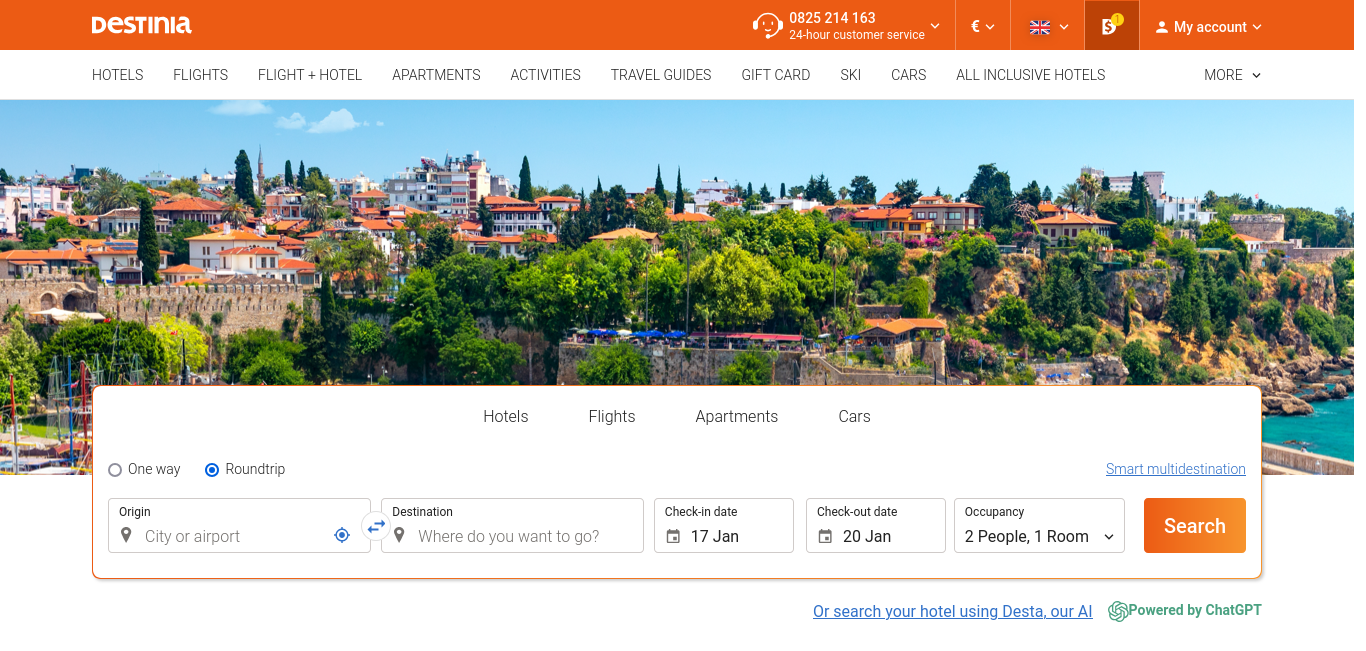The height and width of the screenshot is (651, 1366).
Task: Click the customer service headset icon
Action: tap(767, 25)
